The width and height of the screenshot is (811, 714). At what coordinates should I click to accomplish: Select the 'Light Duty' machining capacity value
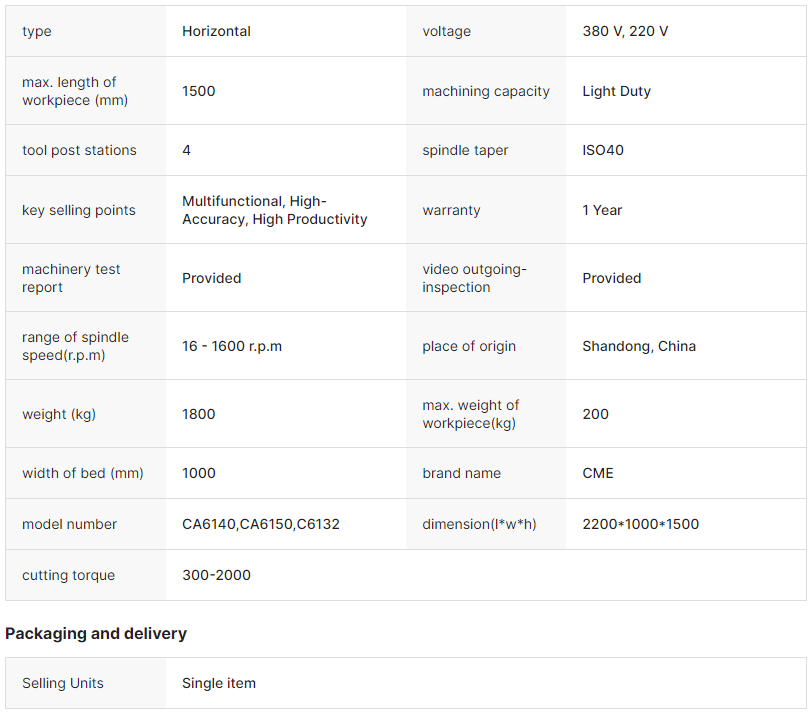(x=616, y=91)
